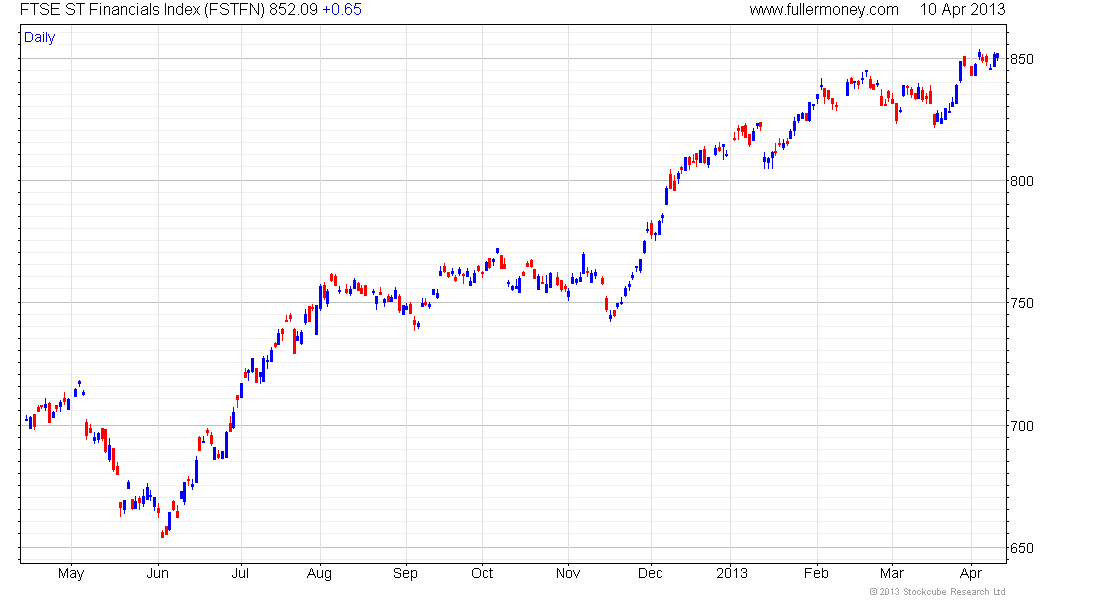The width and height of the screenshot is (1100, 600).
Task: Click the Oct label on time axis
Action: click(482, 574)
